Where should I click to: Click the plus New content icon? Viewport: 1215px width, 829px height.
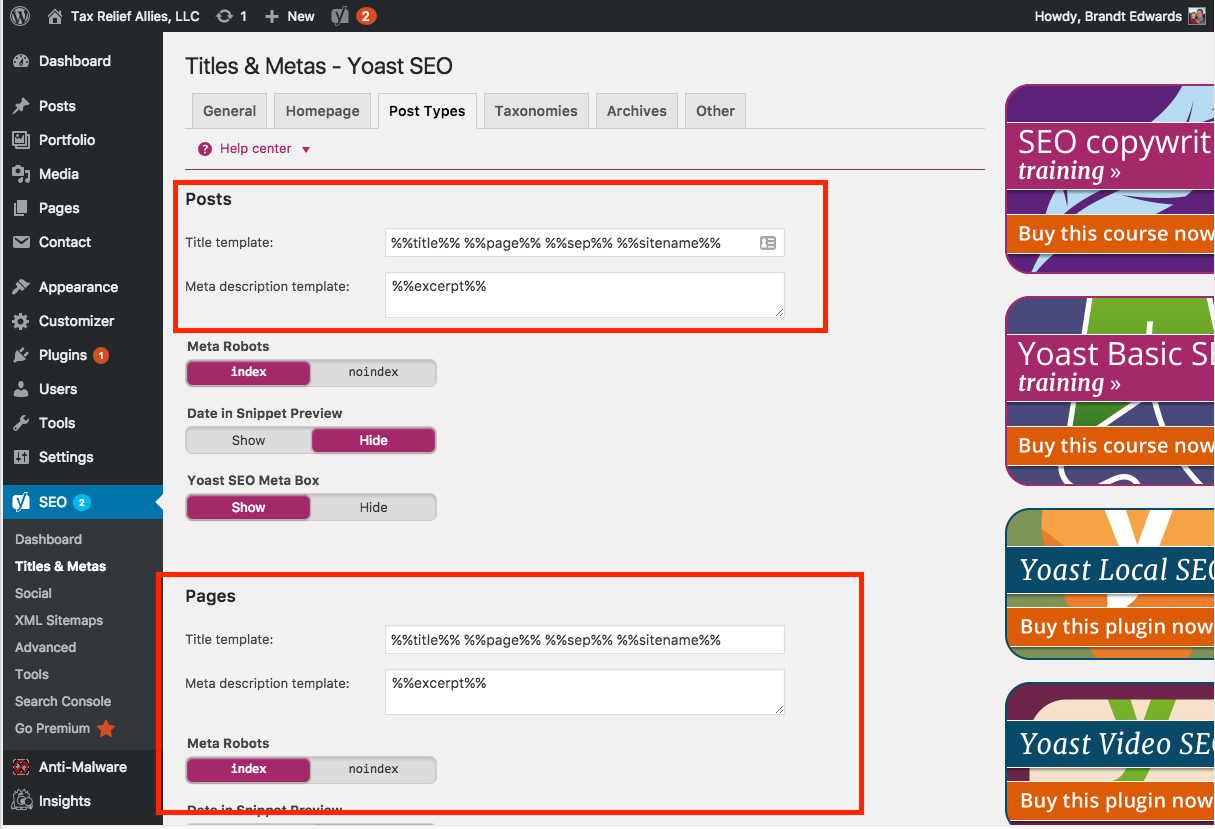point(272,16)
